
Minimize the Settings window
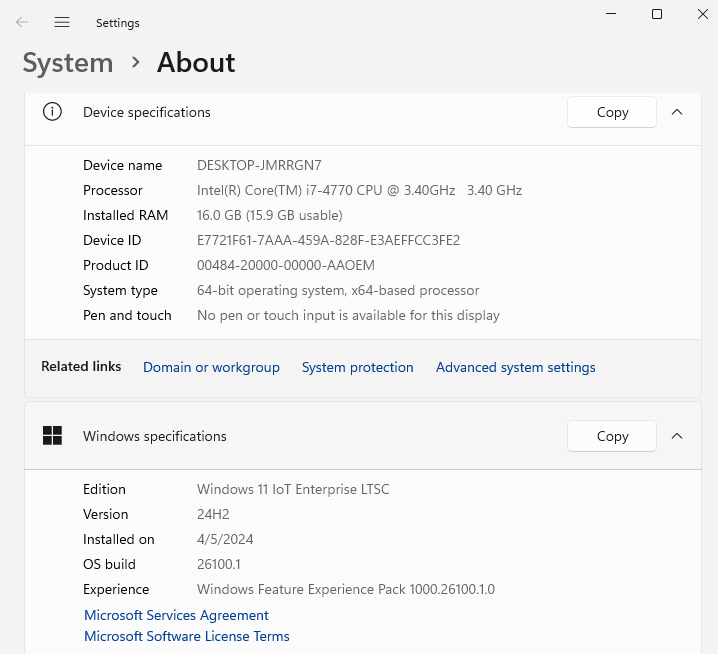(611, 14)
